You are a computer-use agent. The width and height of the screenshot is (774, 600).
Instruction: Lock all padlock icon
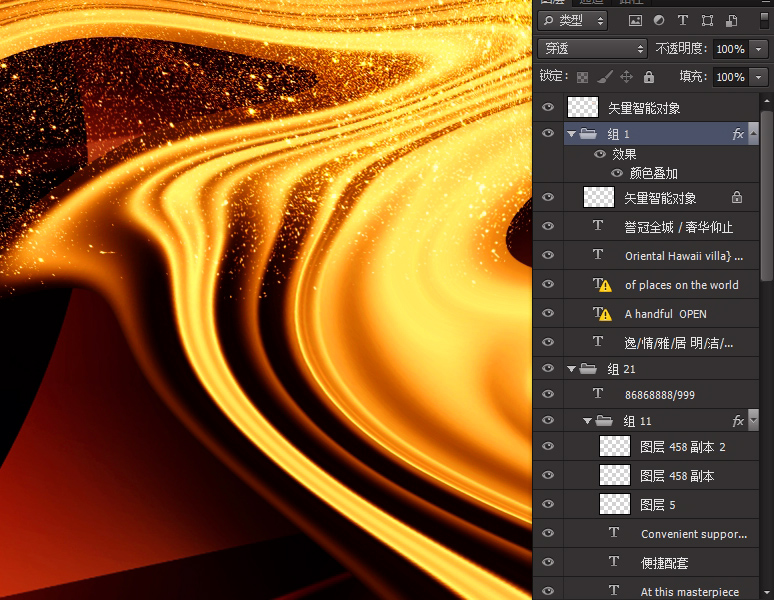(x=649, y=77)
